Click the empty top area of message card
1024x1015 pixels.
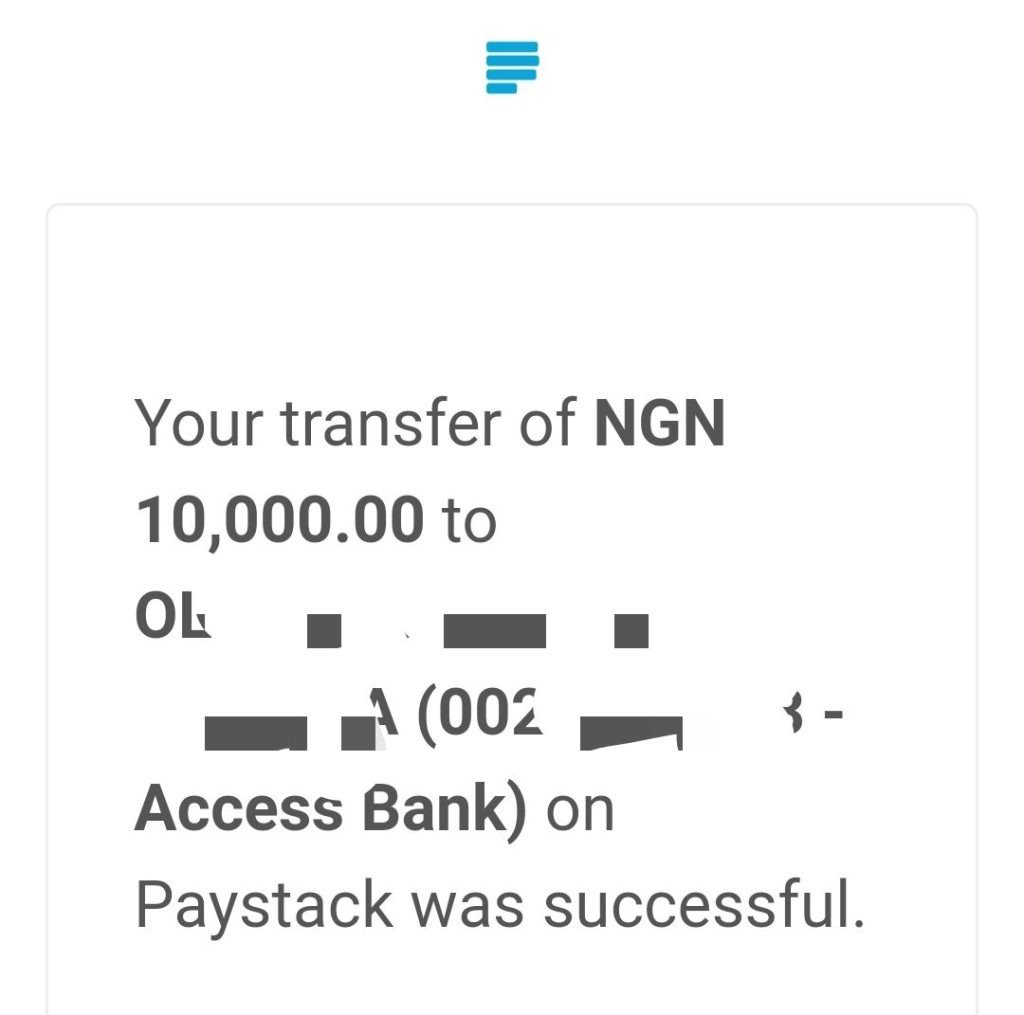click(512, 294)
